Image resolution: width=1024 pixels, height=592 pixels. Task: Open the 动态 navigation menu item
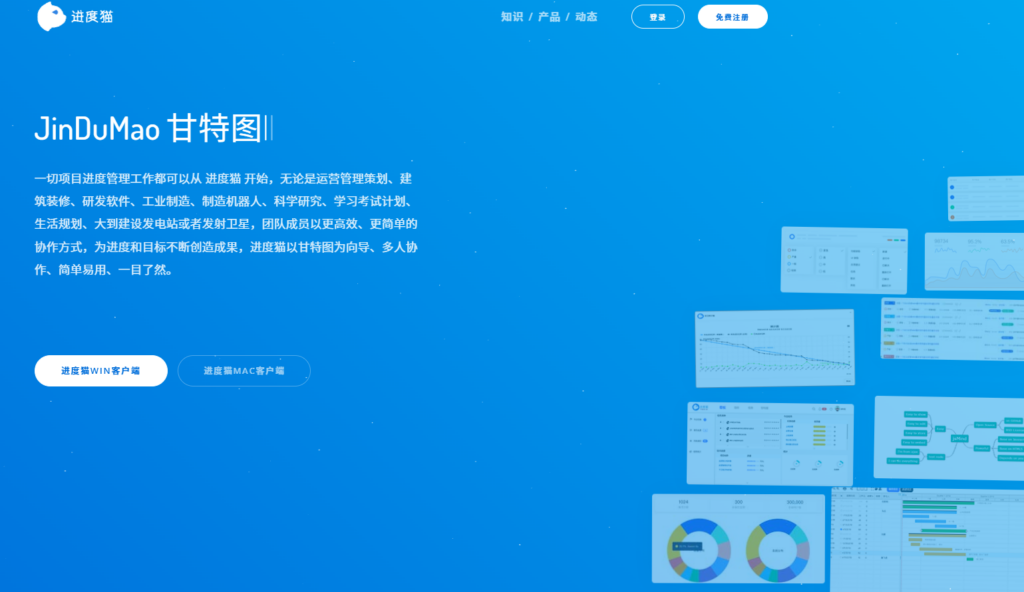click(585, 16)
